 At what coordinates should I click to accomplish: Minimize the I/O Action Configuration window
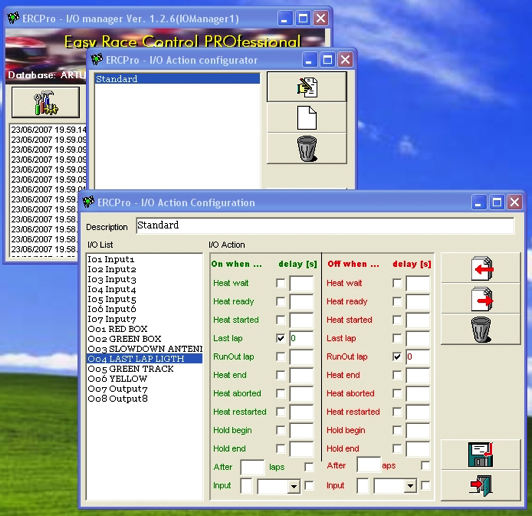[x=479, y=202]
